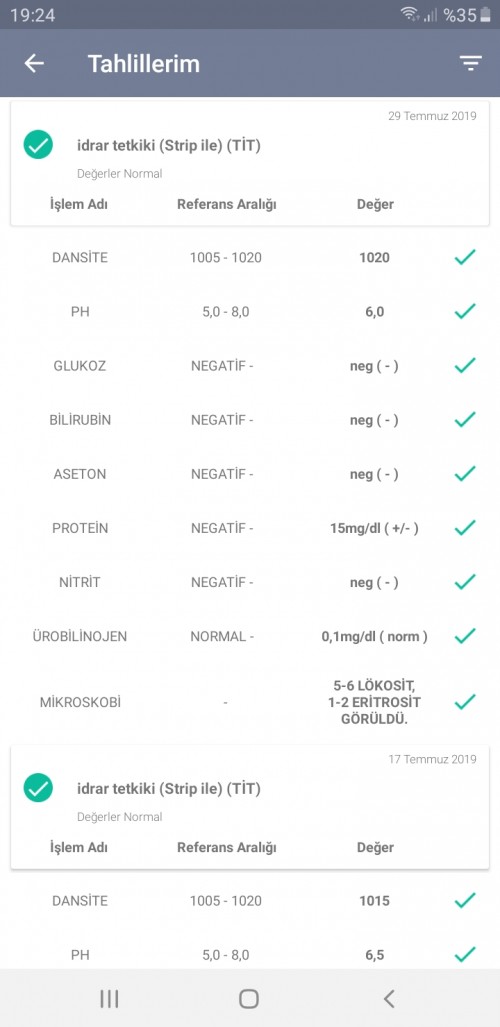Screen dimensions: 500x1027
Task: Tap the back arrow beside Tahlillerim
Action: point(34,64)
